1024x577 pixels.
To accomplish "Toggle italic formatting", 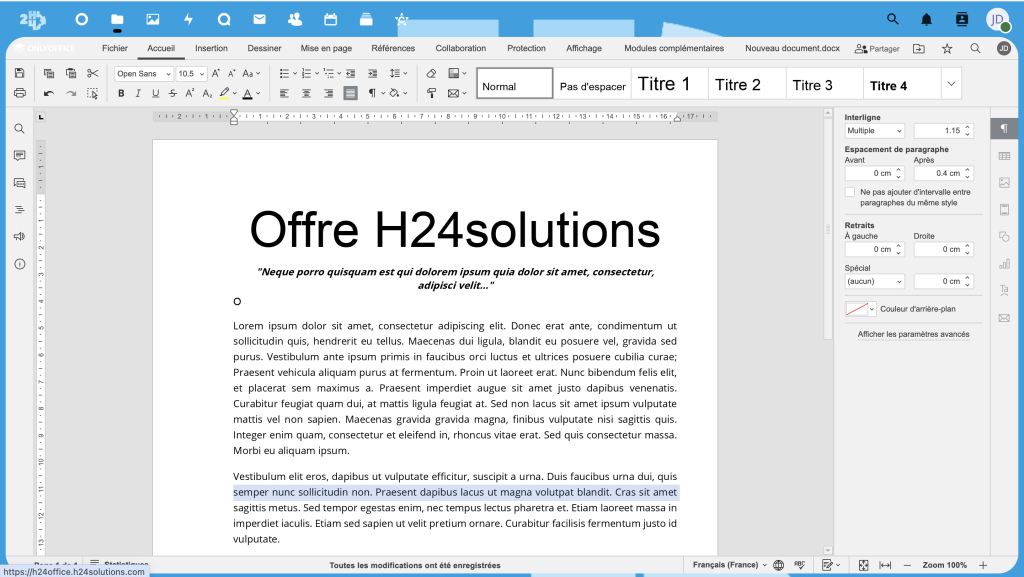I will click(139, 93).
